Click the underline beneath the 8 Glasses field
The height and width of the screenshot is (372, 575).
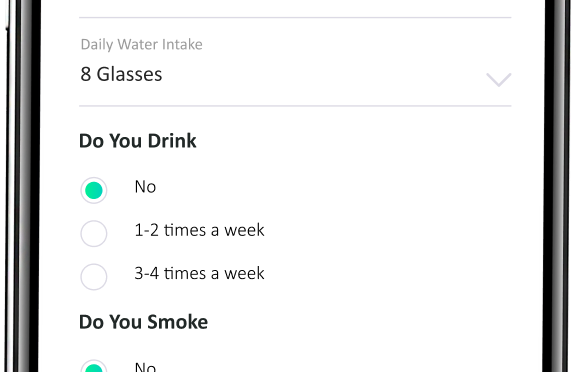(295, 106)
